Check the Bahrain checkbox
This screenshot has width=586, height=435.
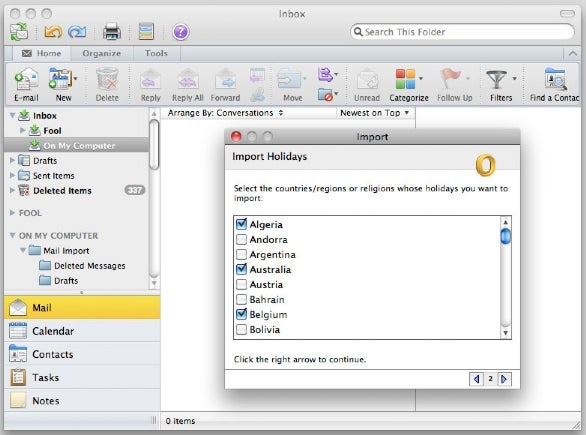pyautogui.click(x=241, y=299)
